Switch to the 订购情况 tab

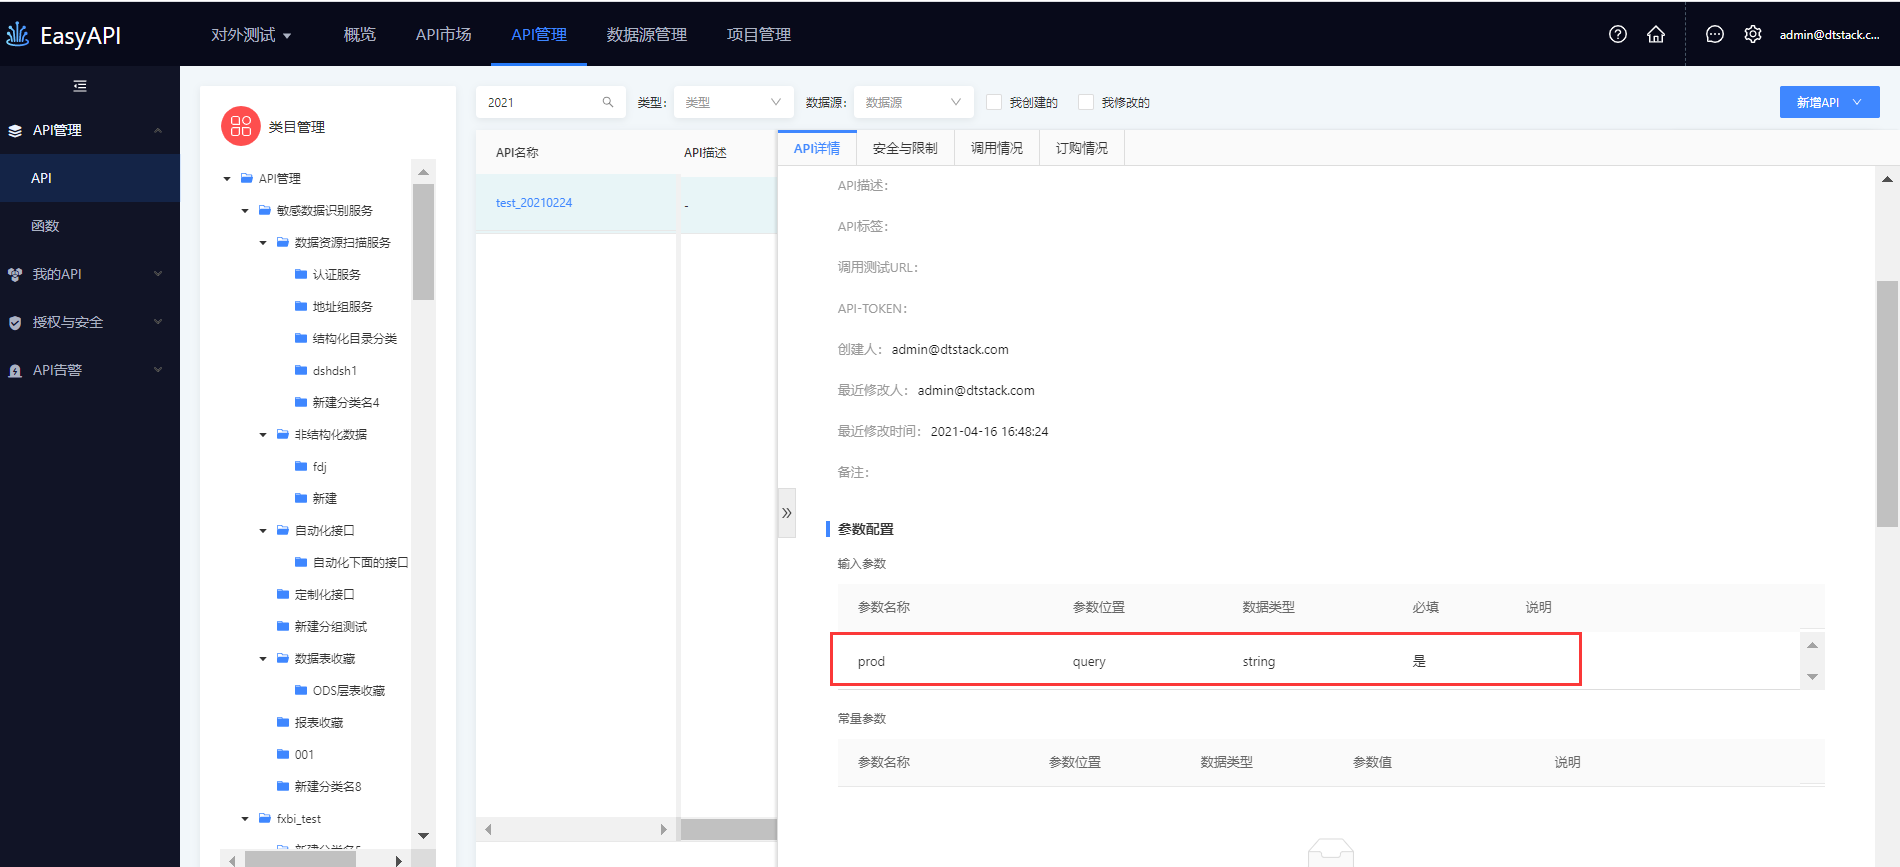click(1082, 148)
